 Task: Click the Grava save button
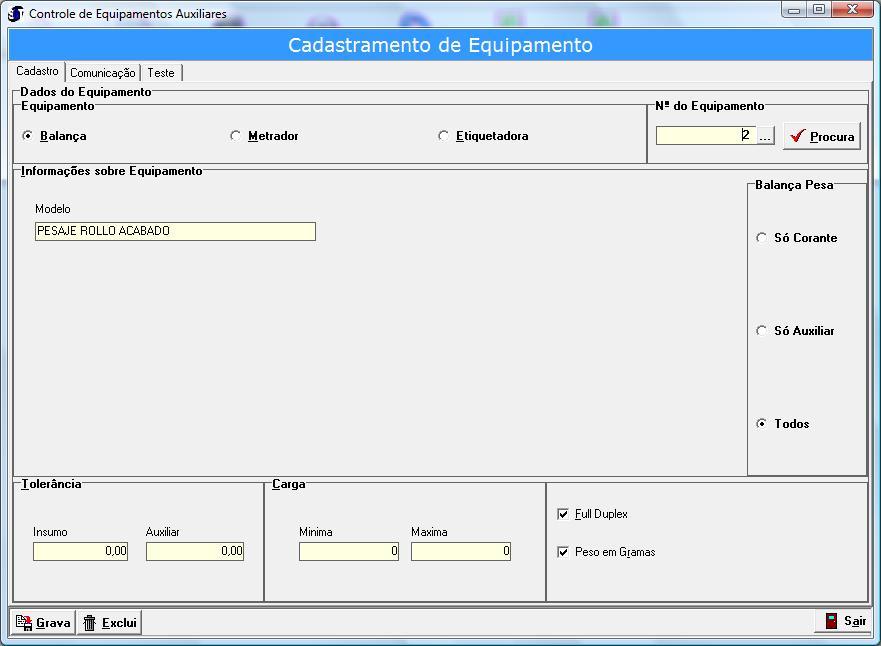43,622
